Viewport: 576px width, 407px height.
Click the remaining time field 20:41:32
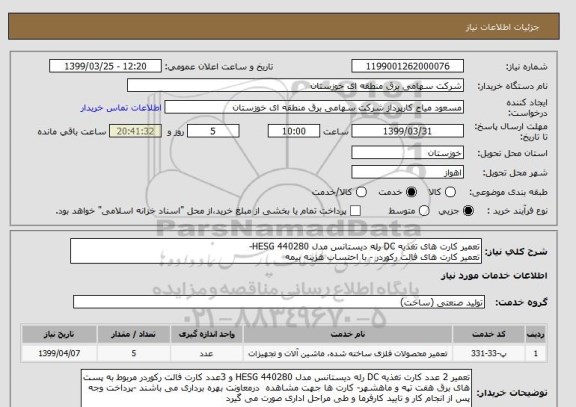click(x=135, y=131)
